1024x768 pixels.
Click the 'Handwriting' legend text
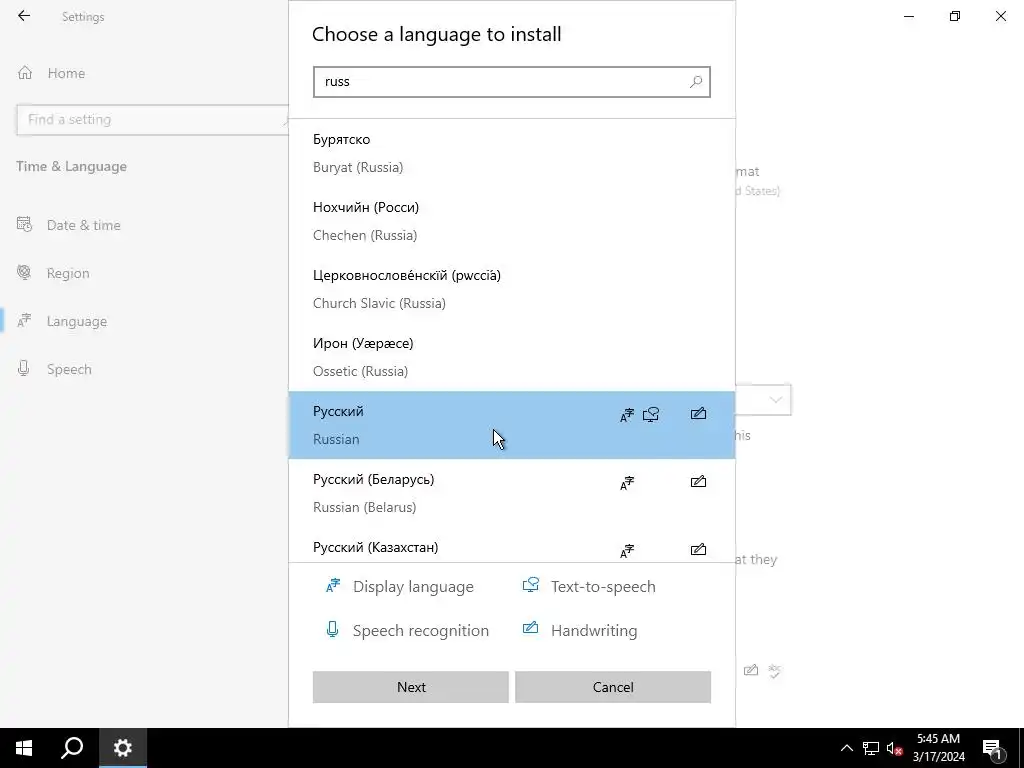[x=594, y=631]
